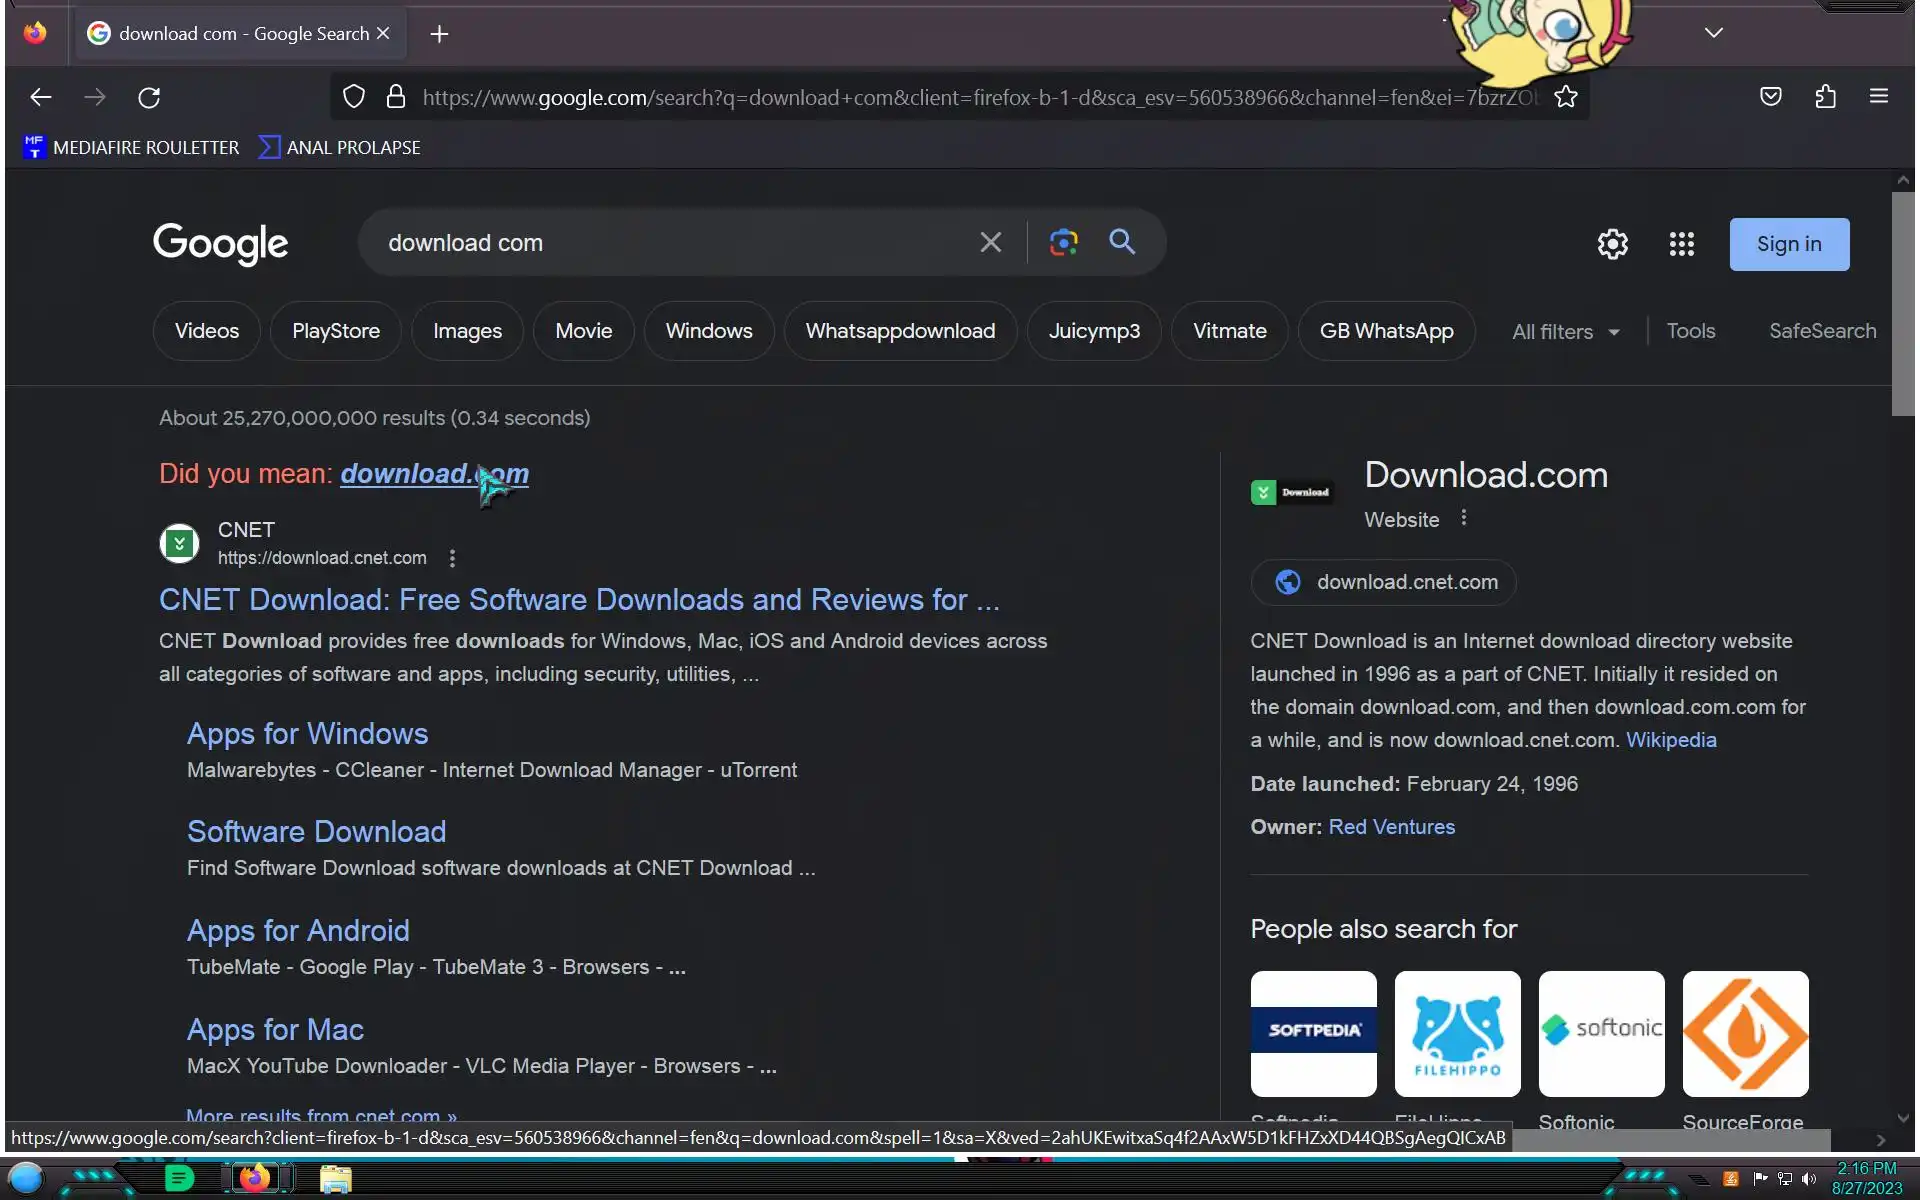Screen dimensions: 1920x1200
Task: Click the tracking protection shield icon
Action: pos(354,97)
